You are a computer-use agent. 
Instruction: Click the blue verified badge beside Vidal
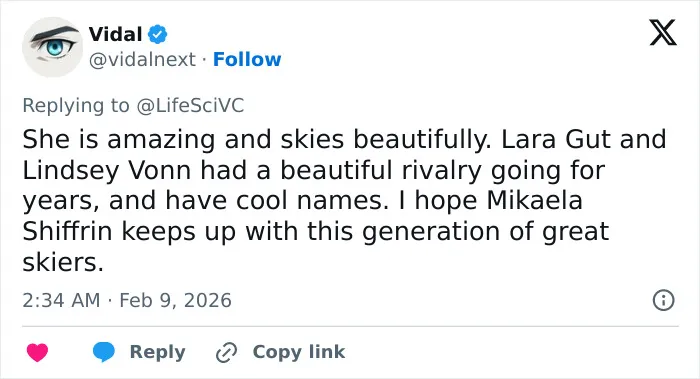click(158, 34)
